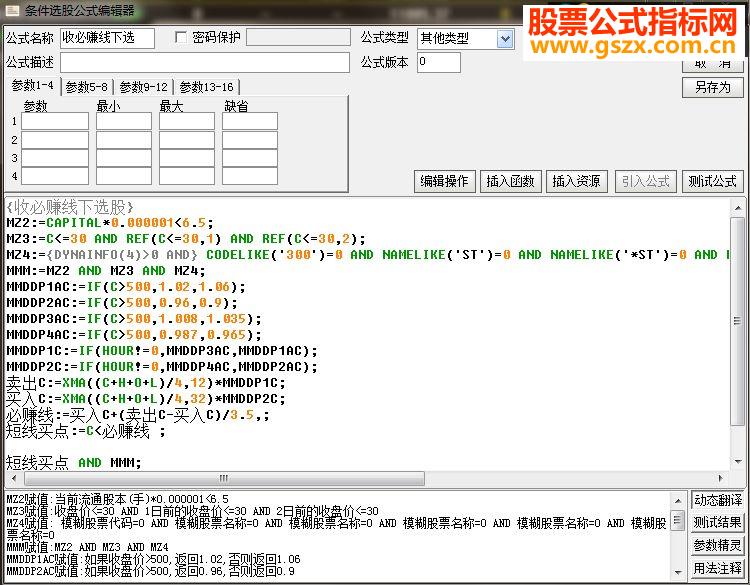Click the comment line {收必赚线下选股}

tap(70, 207)
